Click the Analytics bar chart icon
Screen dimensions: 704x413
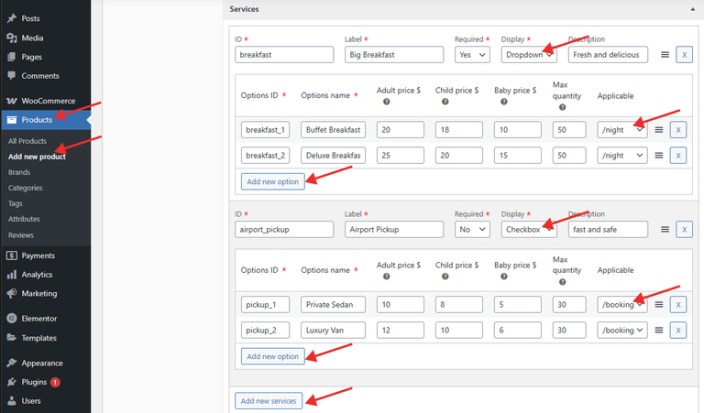click(12, 274)
